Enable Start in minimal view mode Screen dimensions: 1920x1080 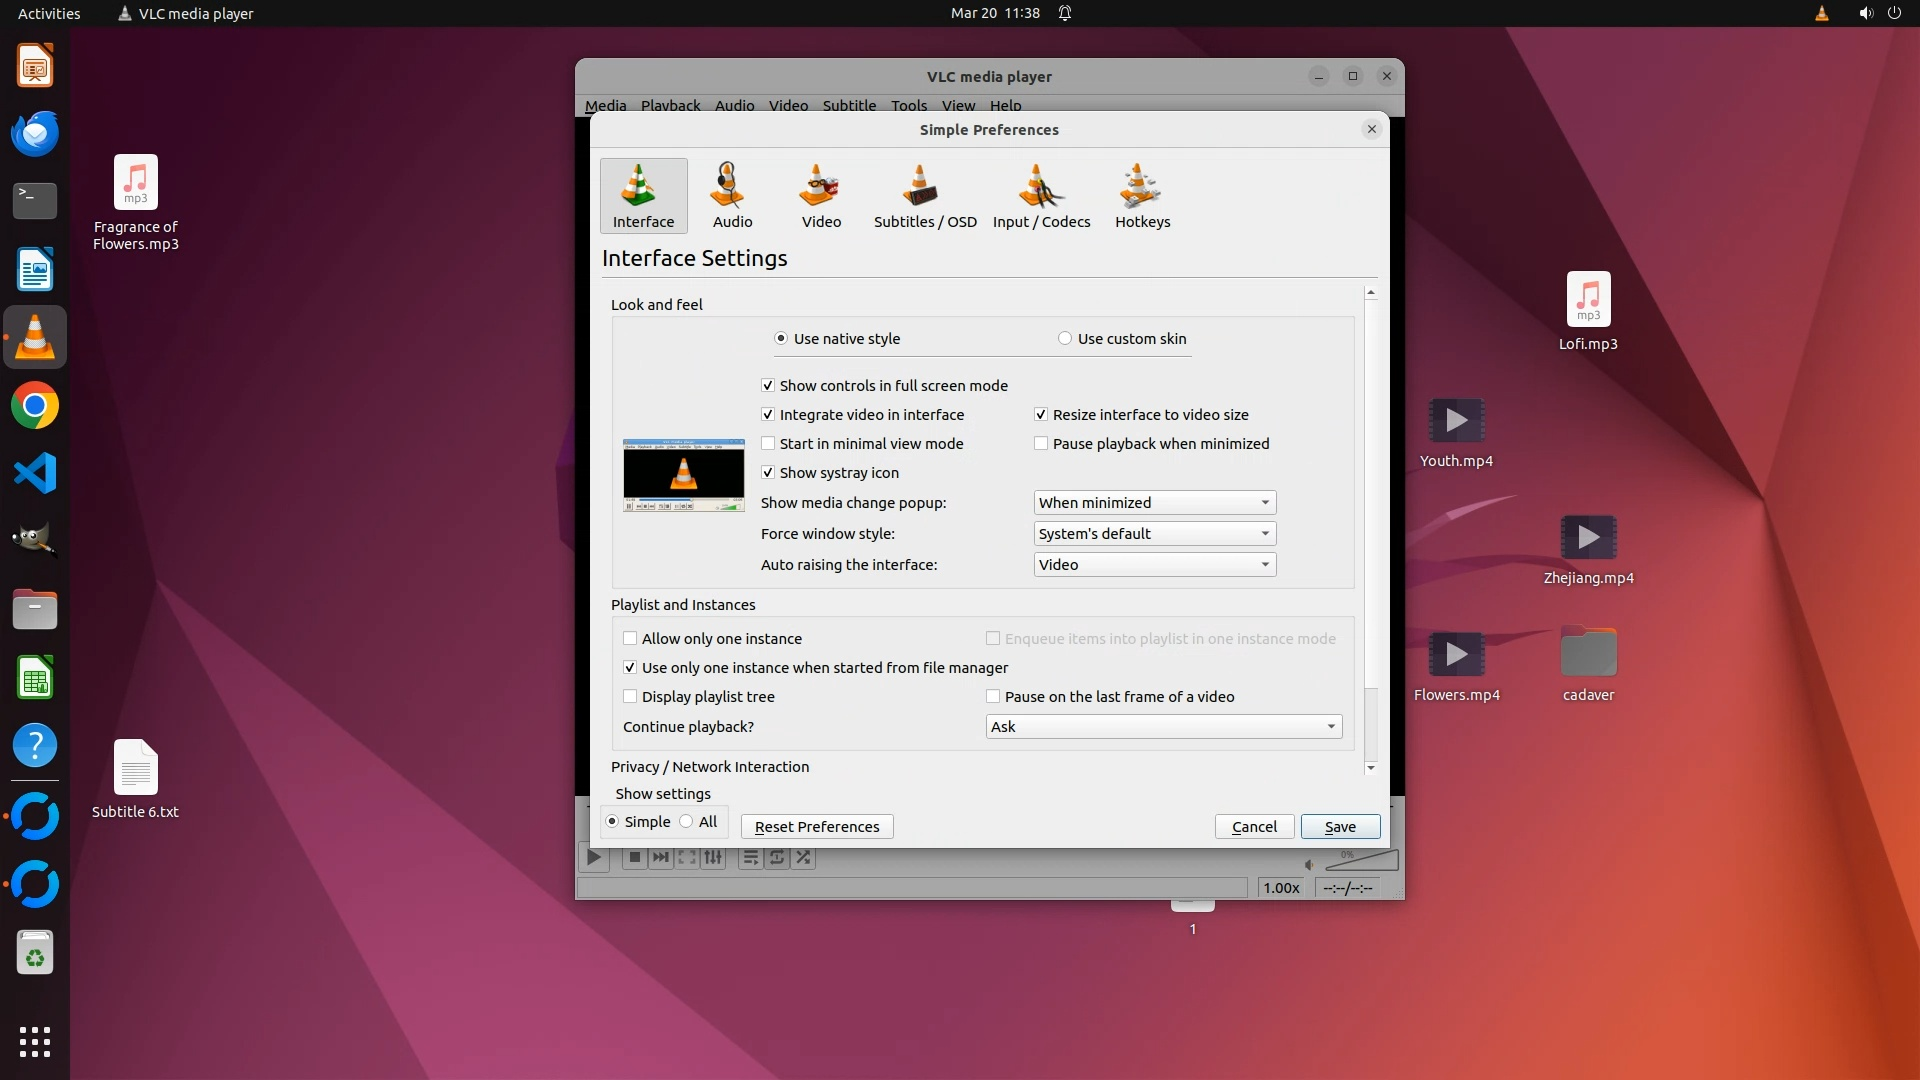pyautogui.click(x=768, y=444)
